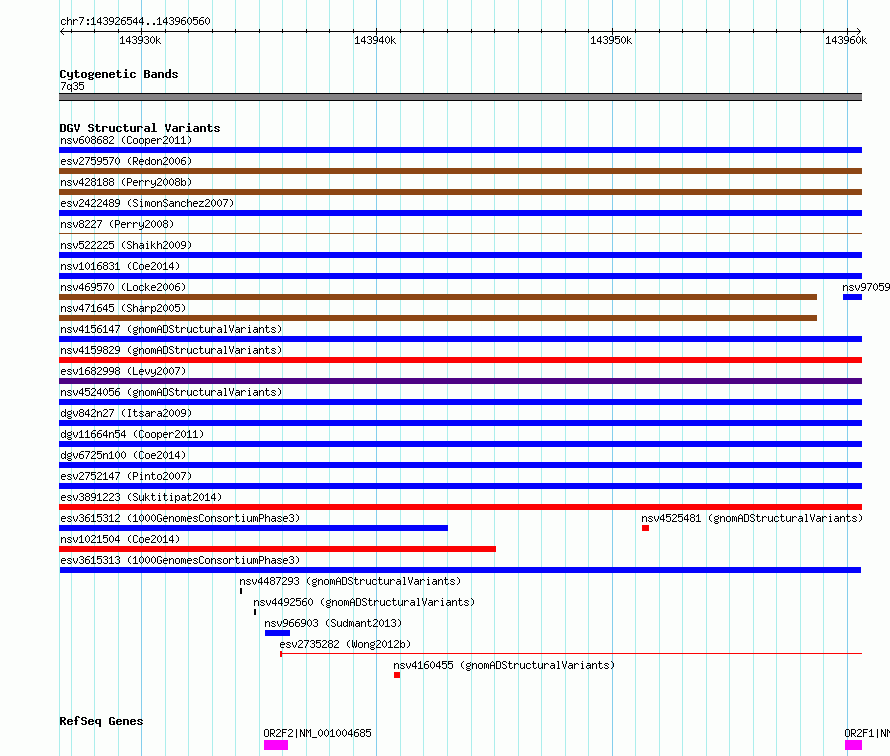The height and width of the screenshot is (756, 890).
Task: Click esv3615313 1000Genomes variant label
Action: tap(180, 560)
